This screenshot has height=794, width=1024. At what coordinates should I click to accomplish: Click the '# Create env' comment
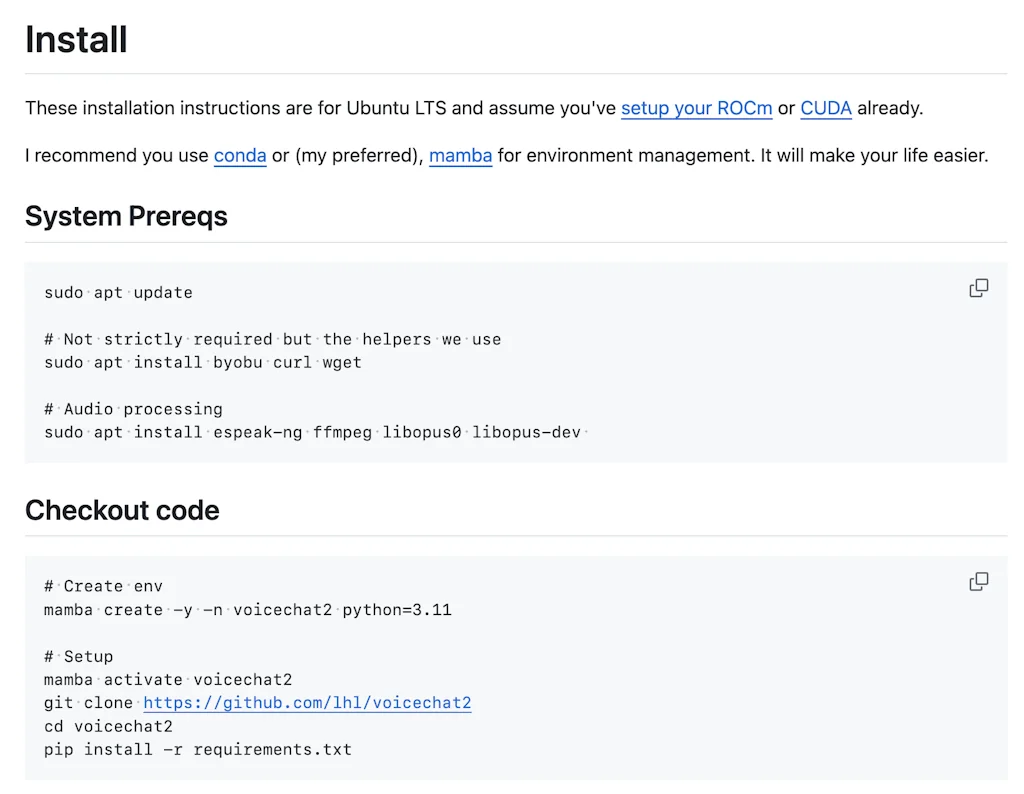click(x=103, y=586)
